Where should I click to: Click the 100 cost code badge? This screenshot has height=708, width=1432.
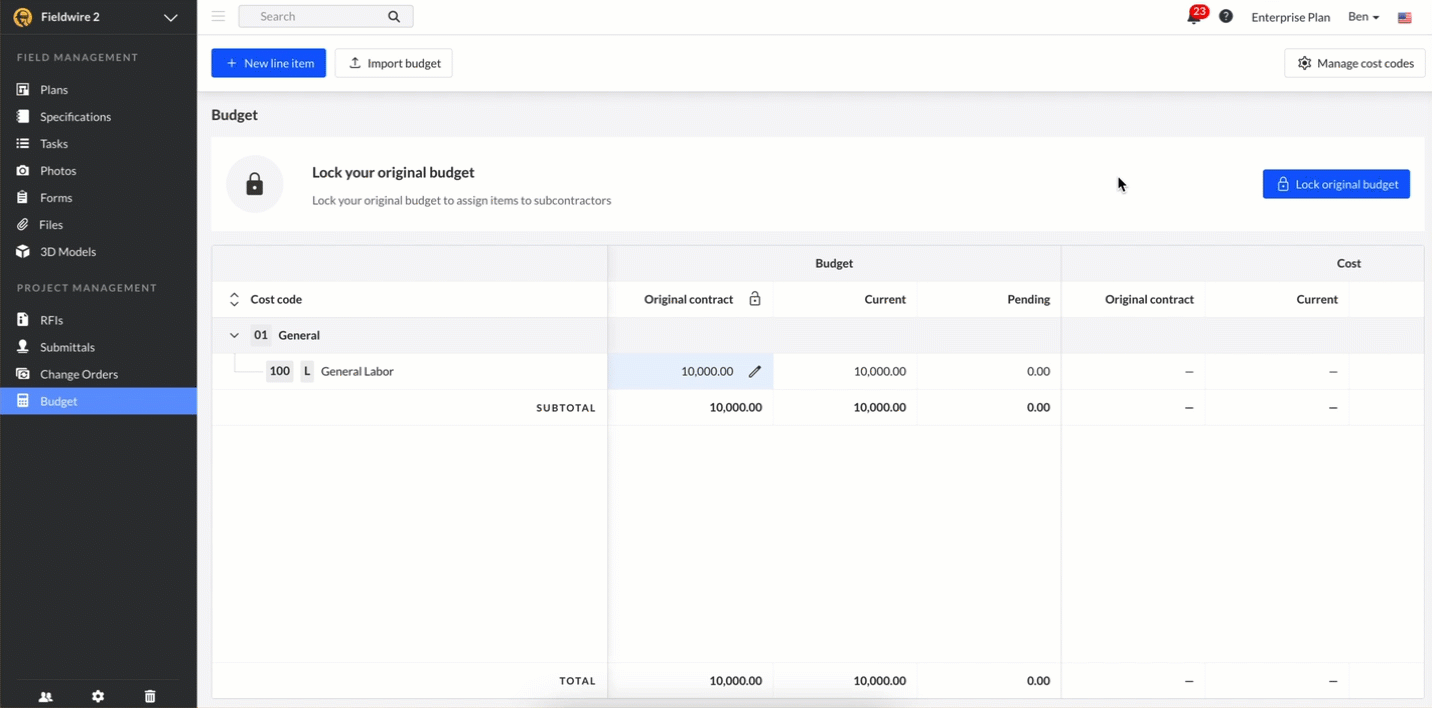click(x=280, y=371)
